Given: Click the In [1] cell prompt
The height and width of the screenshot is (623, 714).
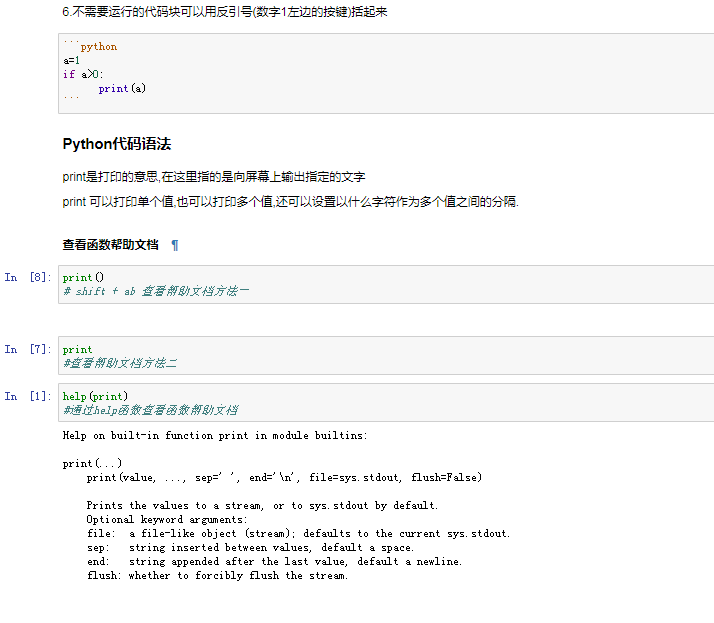Looking at the screenshot, I should tap(28, 396).
